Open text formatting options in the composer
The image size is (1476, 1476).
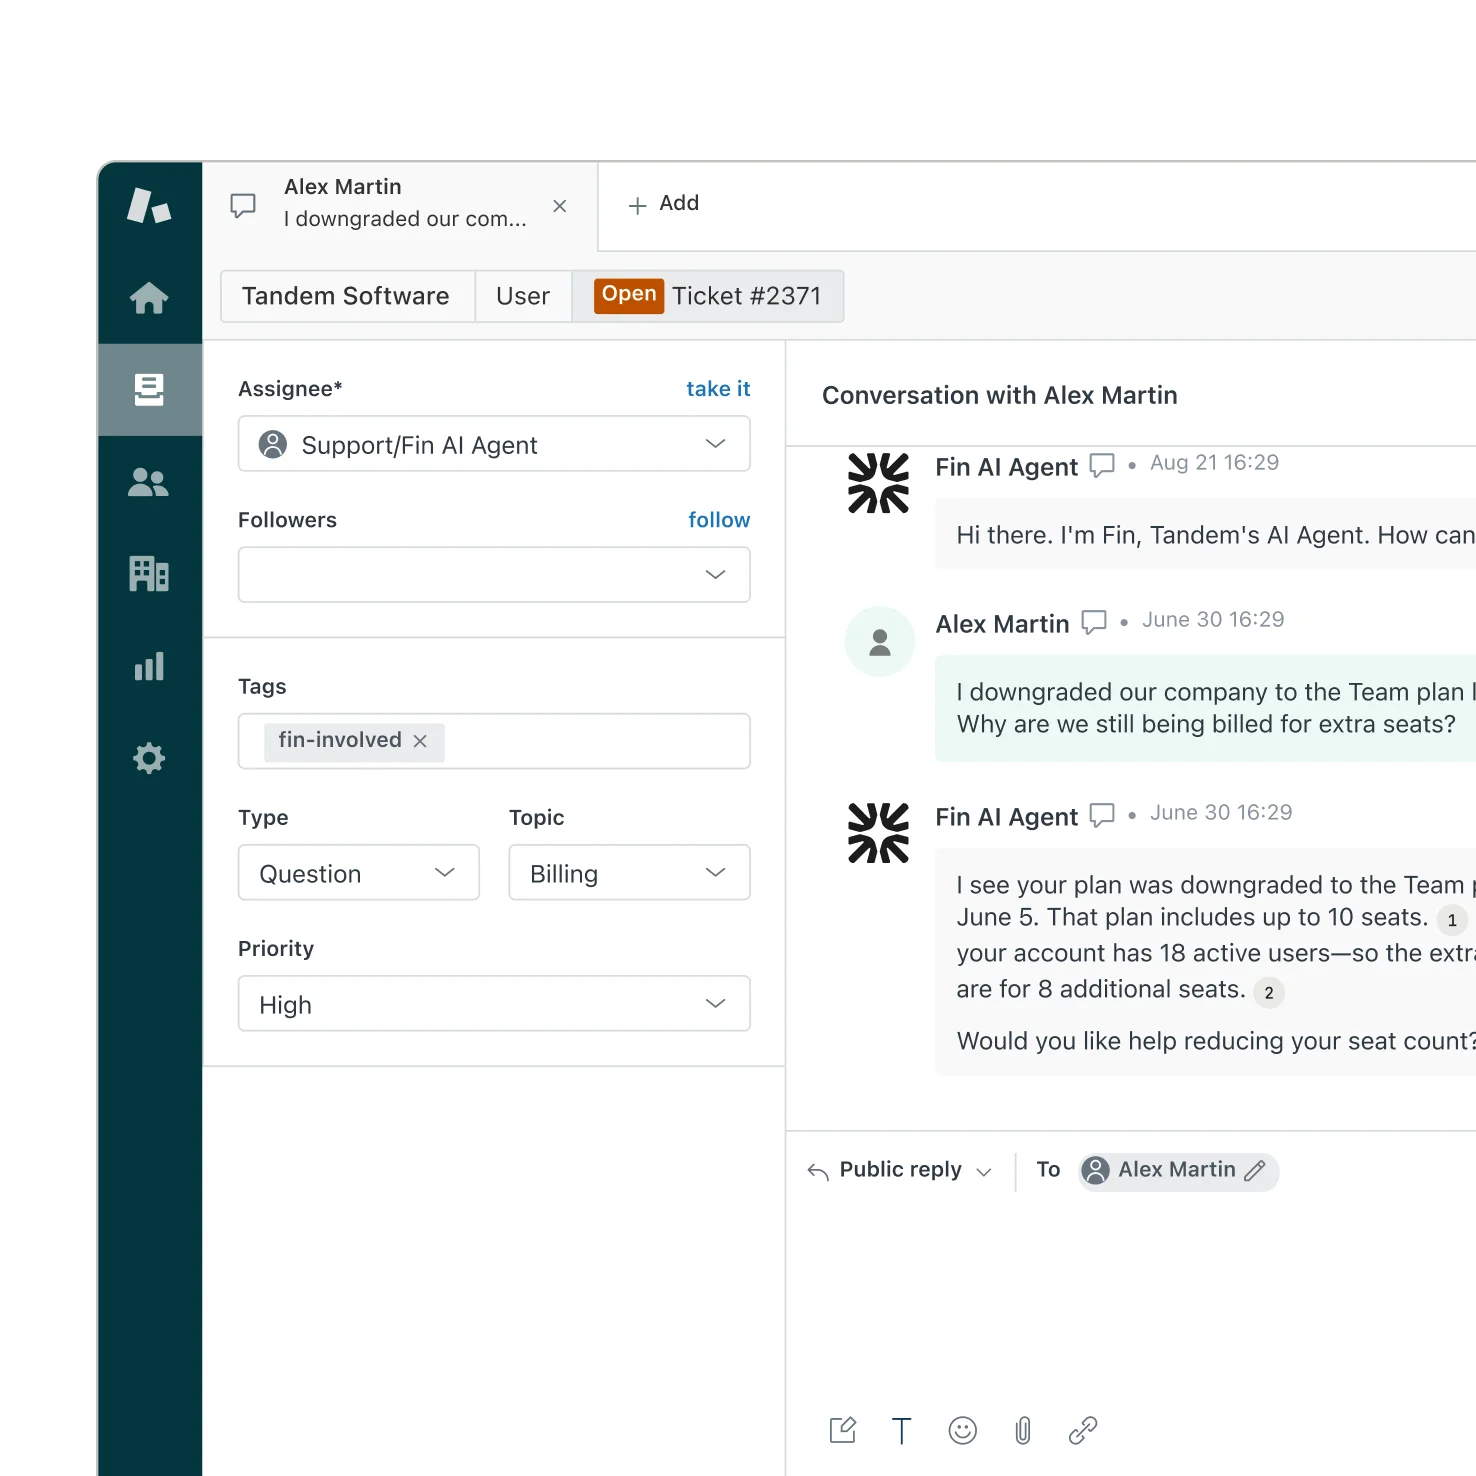coord(902,1430)
